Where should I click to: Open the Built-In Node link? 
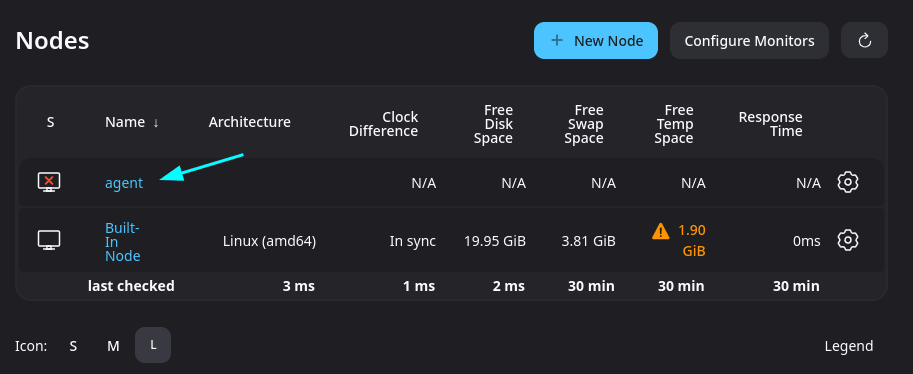click(123, 242)
